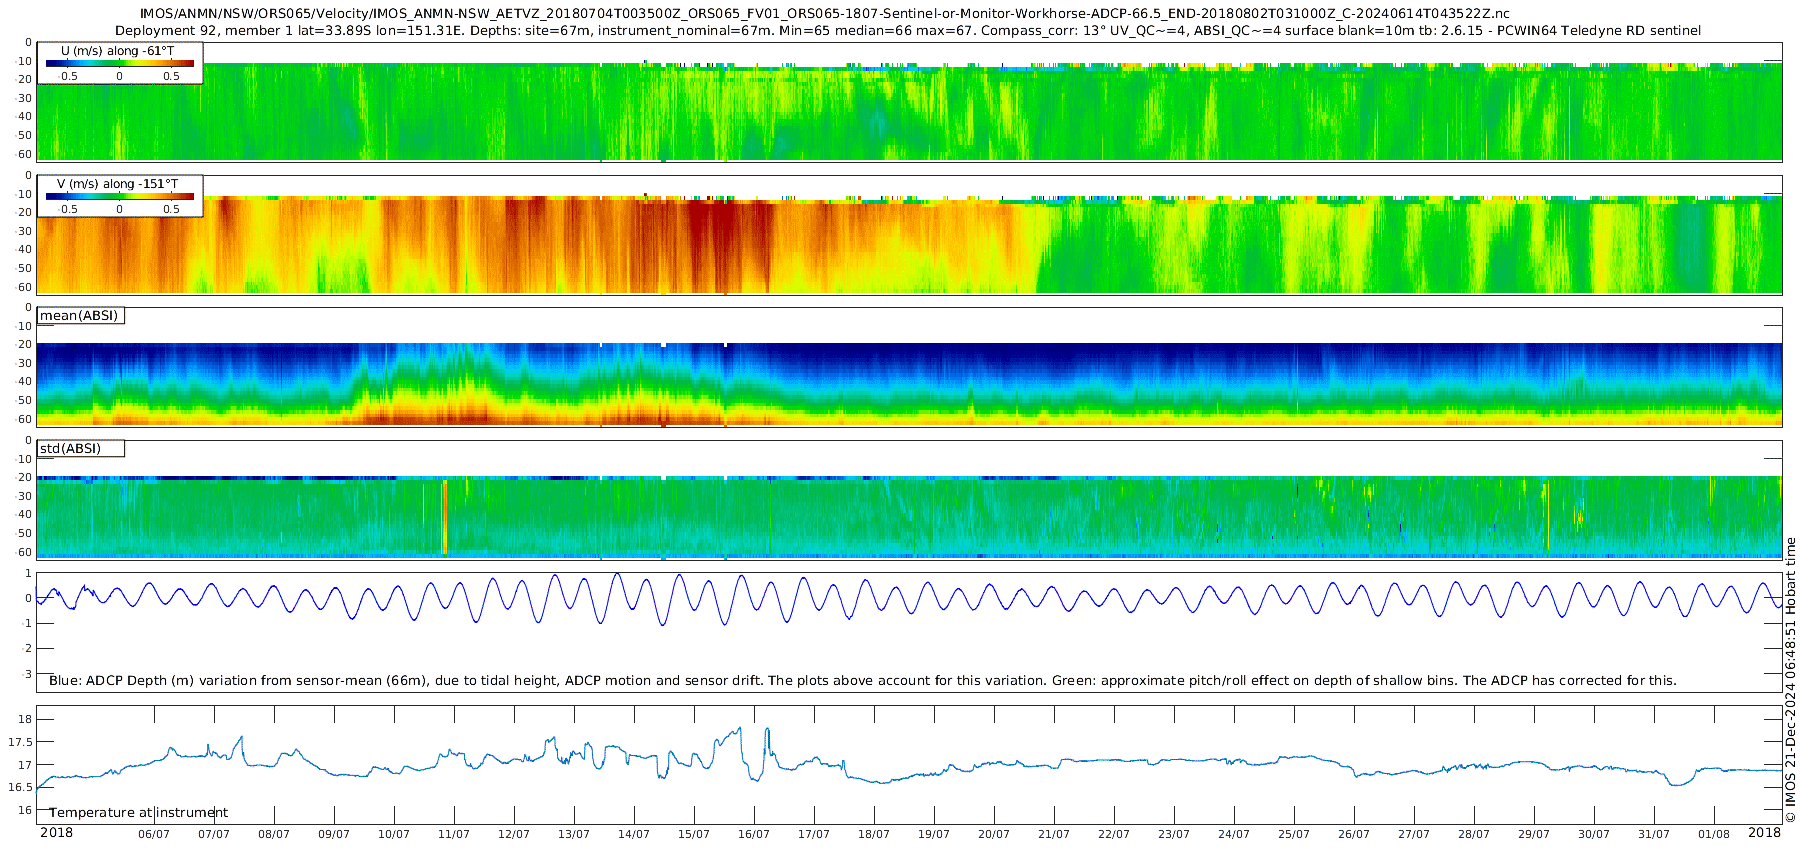Click the 26/07 date tick label

pyautogui.click(x=1354, y=834)
